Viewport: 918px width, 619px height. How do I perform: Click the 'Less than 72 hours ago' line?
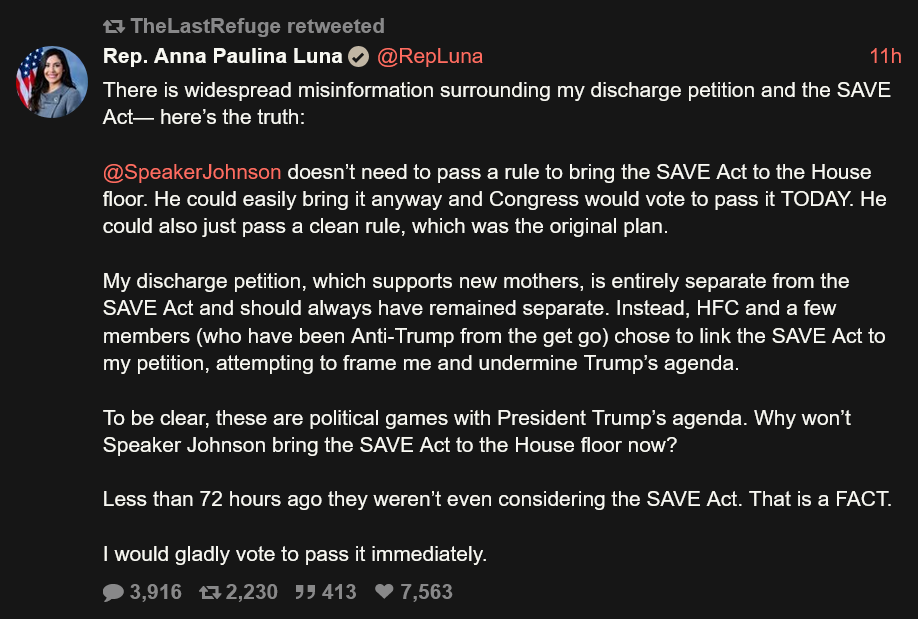click(497, 500)
